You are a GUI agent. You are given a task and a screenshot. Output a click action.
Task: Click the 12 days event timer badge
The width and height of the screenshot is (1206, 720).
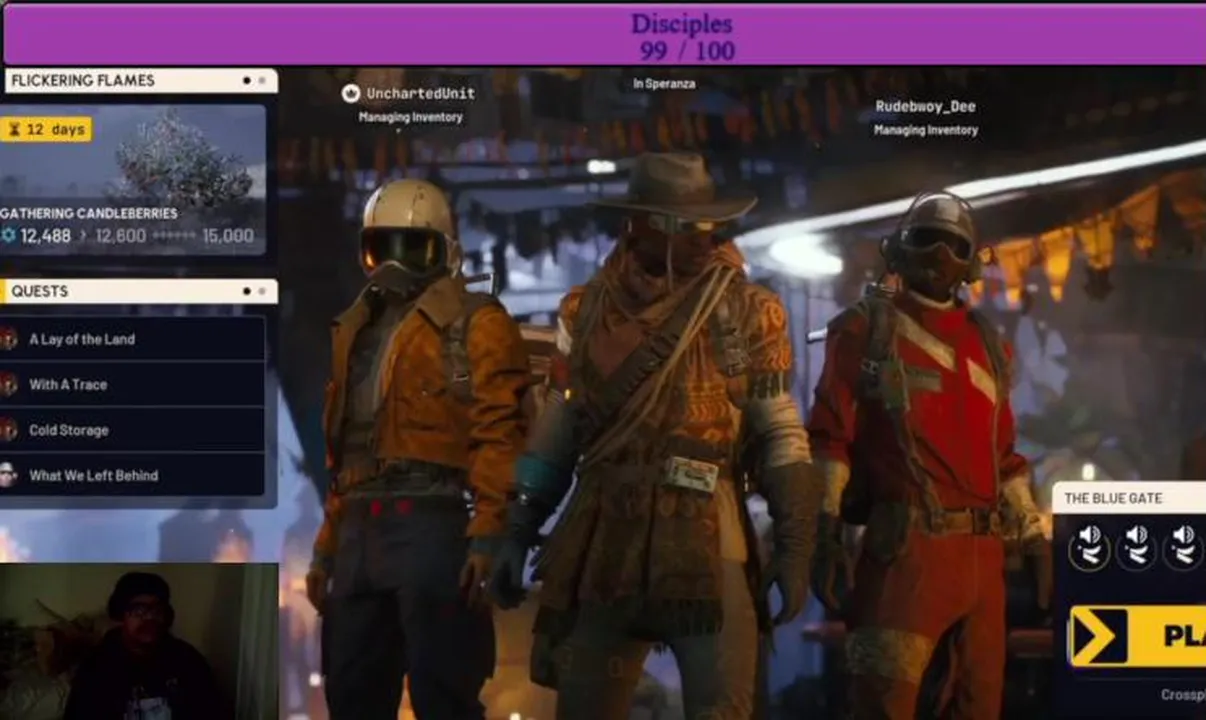(x=46, y=130)
